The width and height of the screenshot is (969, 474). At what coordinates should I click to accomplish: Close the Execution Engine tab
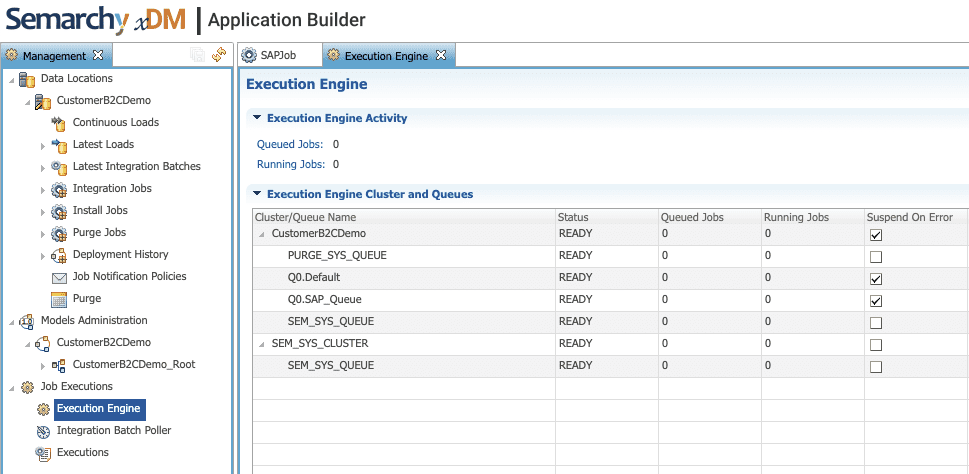click(x=441, y=55)
